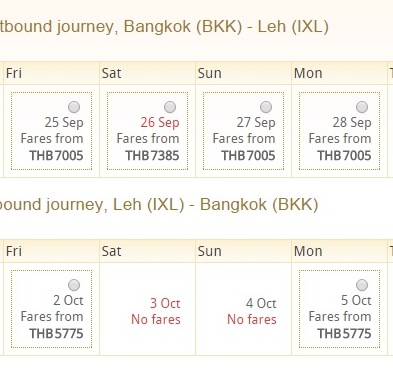Click the Sat header in outbound table
This screenshot has width=393, height=377.
(x=148, y=73)
